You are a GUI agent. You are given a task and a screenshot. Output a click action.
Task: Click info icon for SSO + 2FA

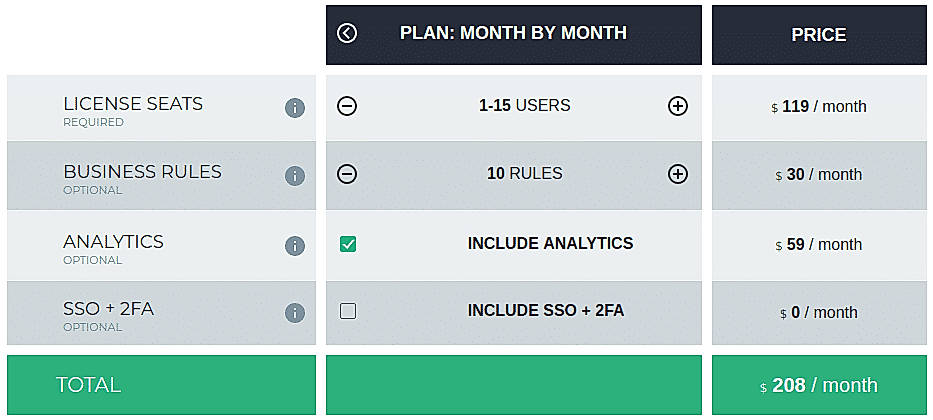pos(295,313)
